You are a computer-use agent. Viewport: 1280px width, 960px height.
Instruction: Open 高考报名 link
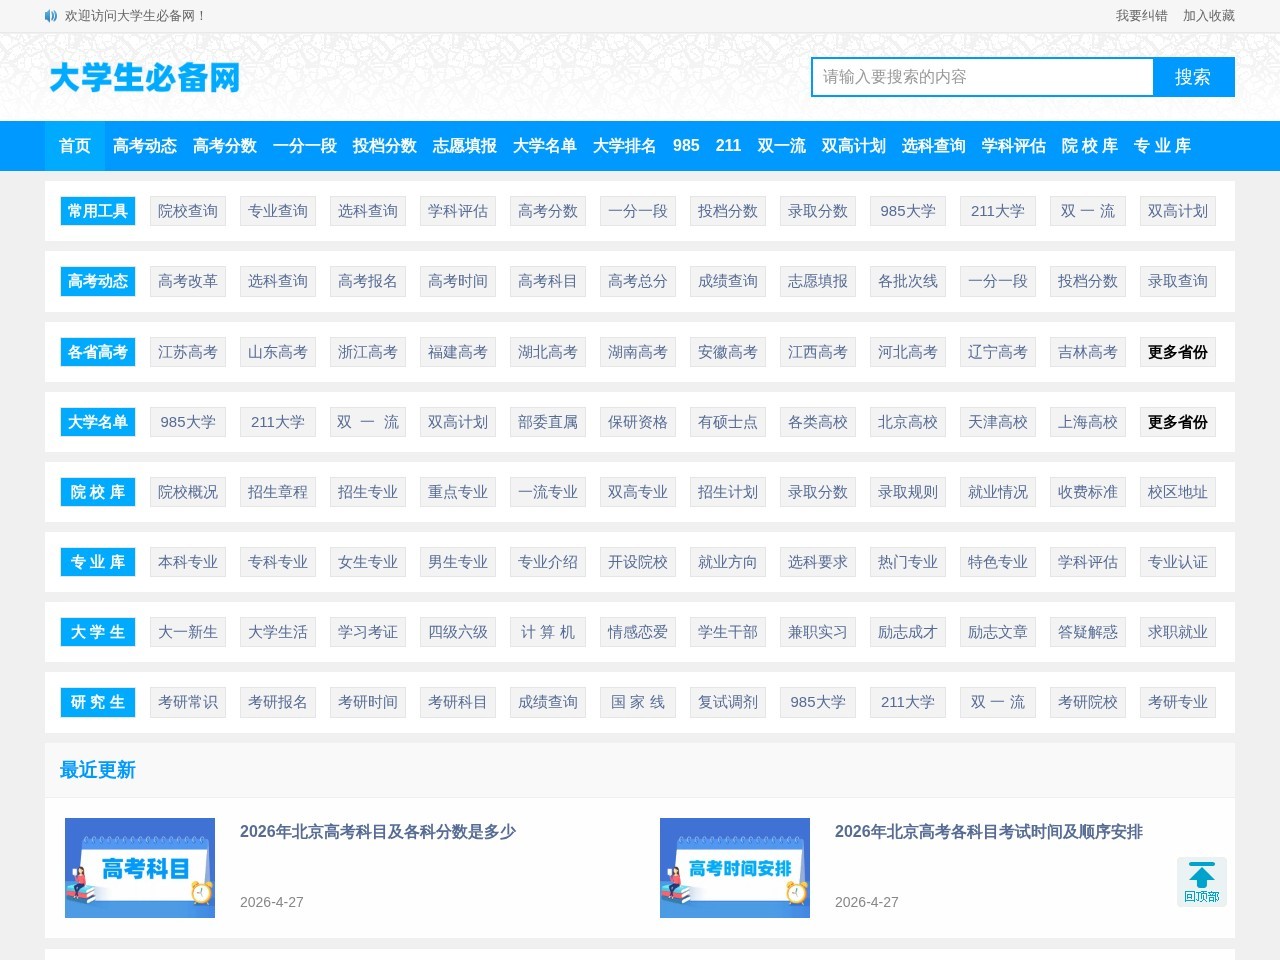pos(368,281)
